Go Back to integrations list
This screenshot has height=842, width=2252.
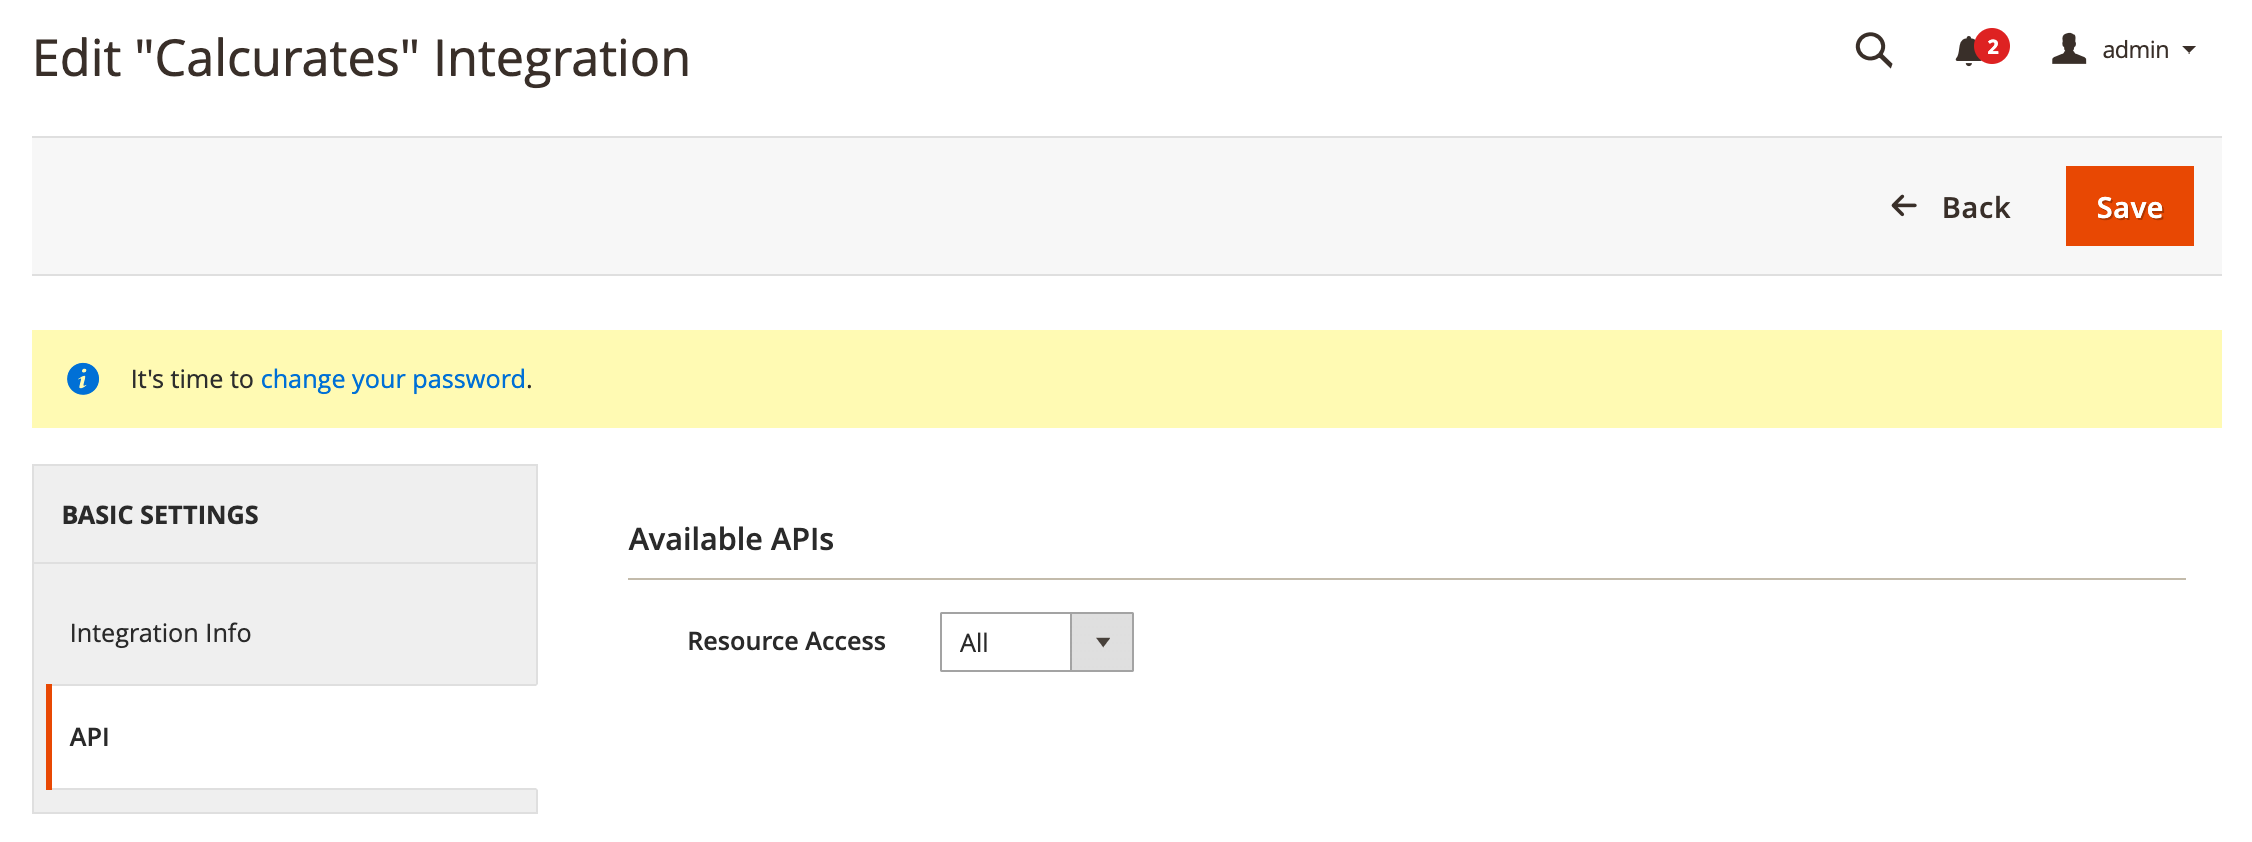tap(1950, 207)
